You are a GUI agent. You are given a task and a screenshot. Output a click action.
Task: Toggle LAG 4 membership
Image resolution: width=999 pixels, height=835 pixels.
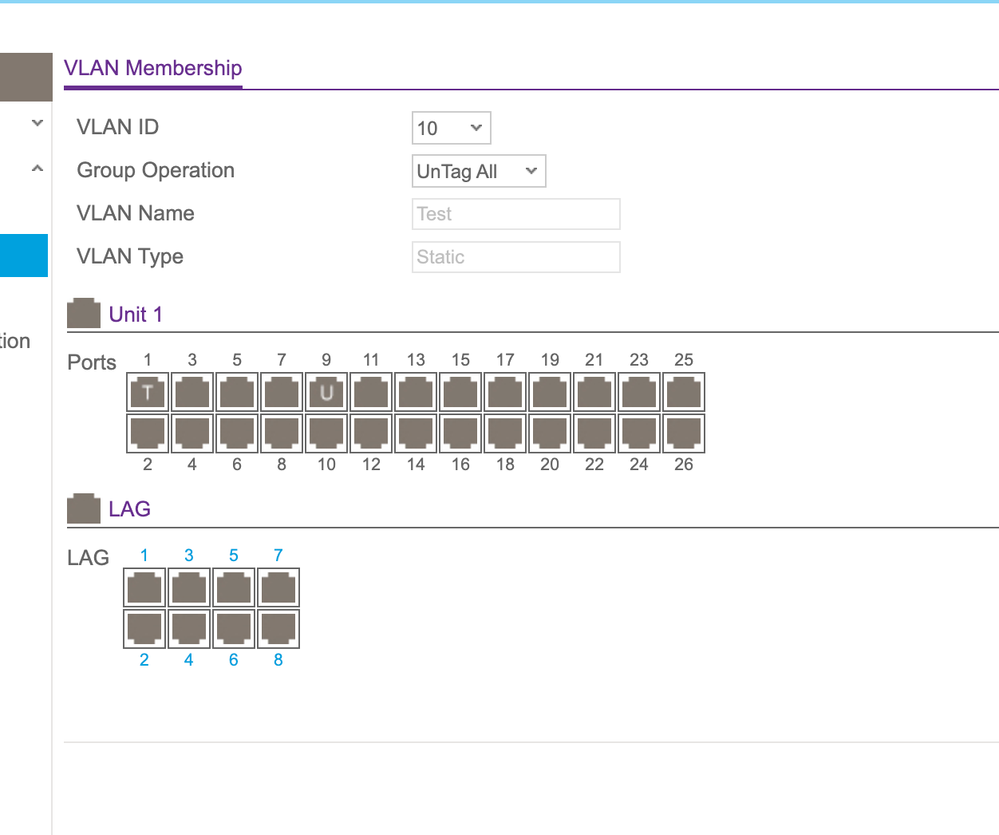click(x=189, y=629)
